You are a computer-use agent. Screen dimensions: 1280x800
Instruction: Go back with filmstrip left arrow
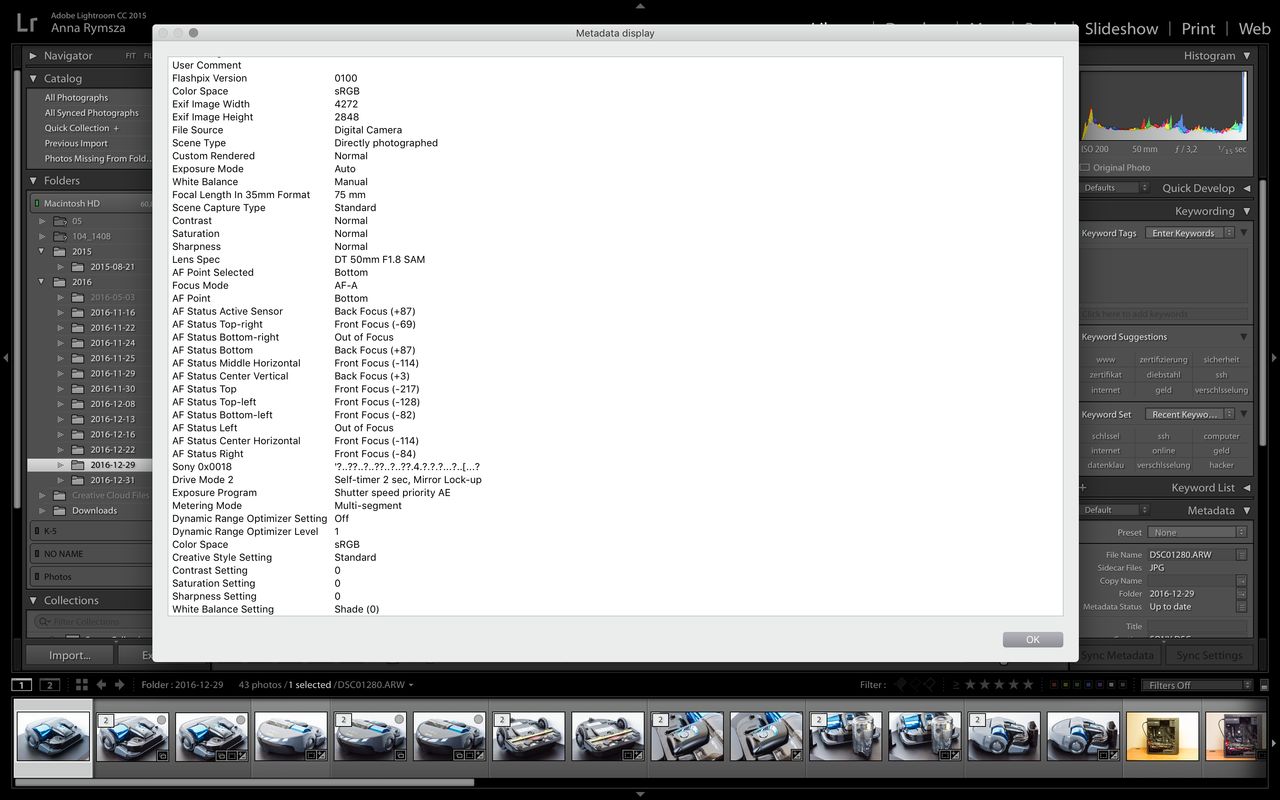pos(101,685)
